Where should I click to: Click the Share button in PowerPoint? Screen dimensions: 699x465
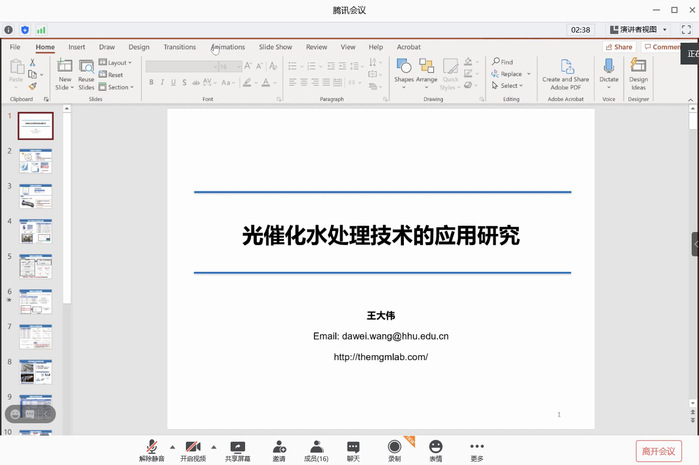coord(619,47)
